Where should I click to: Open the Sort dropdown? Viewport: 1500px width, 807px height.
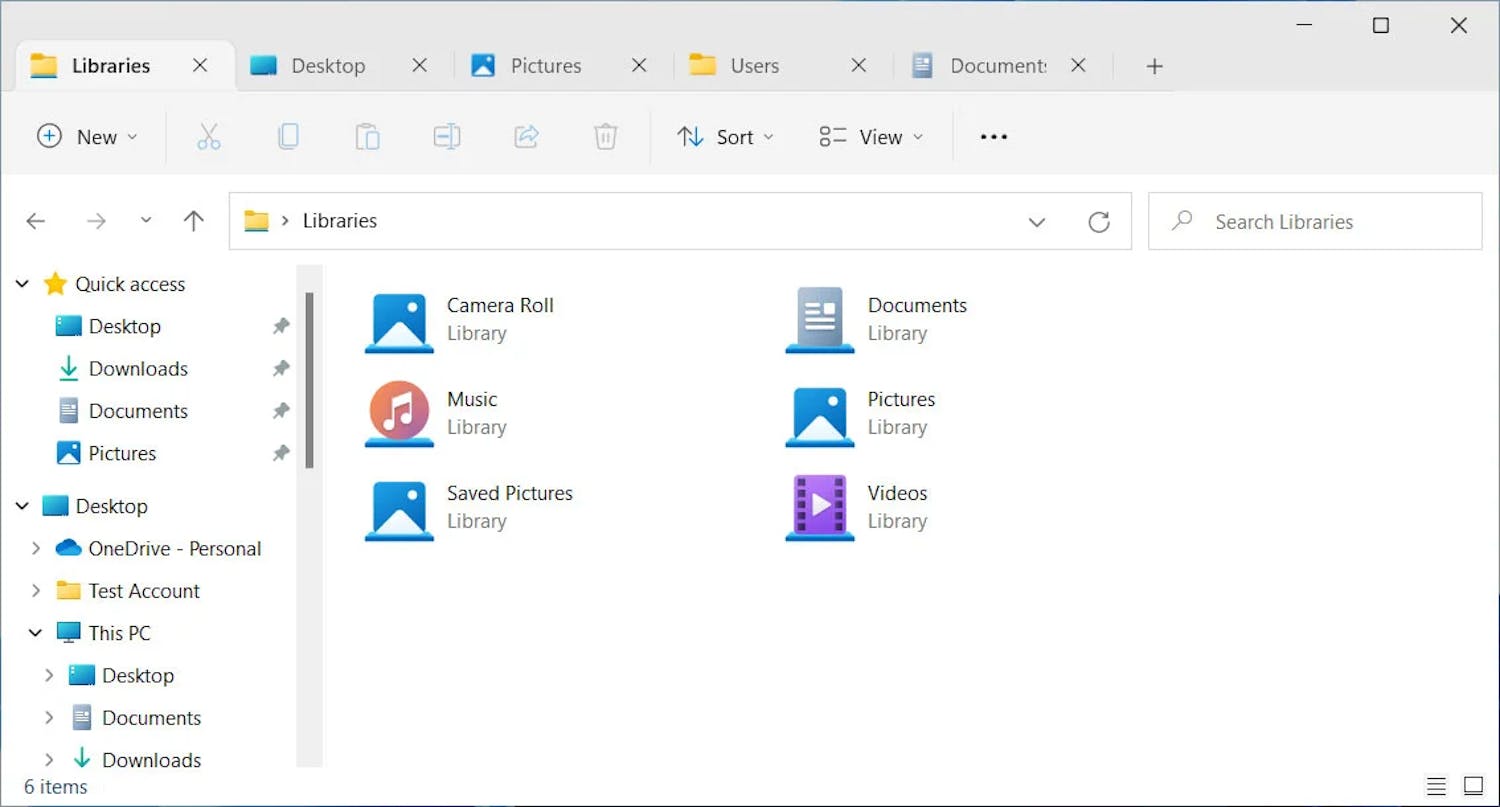726,137
